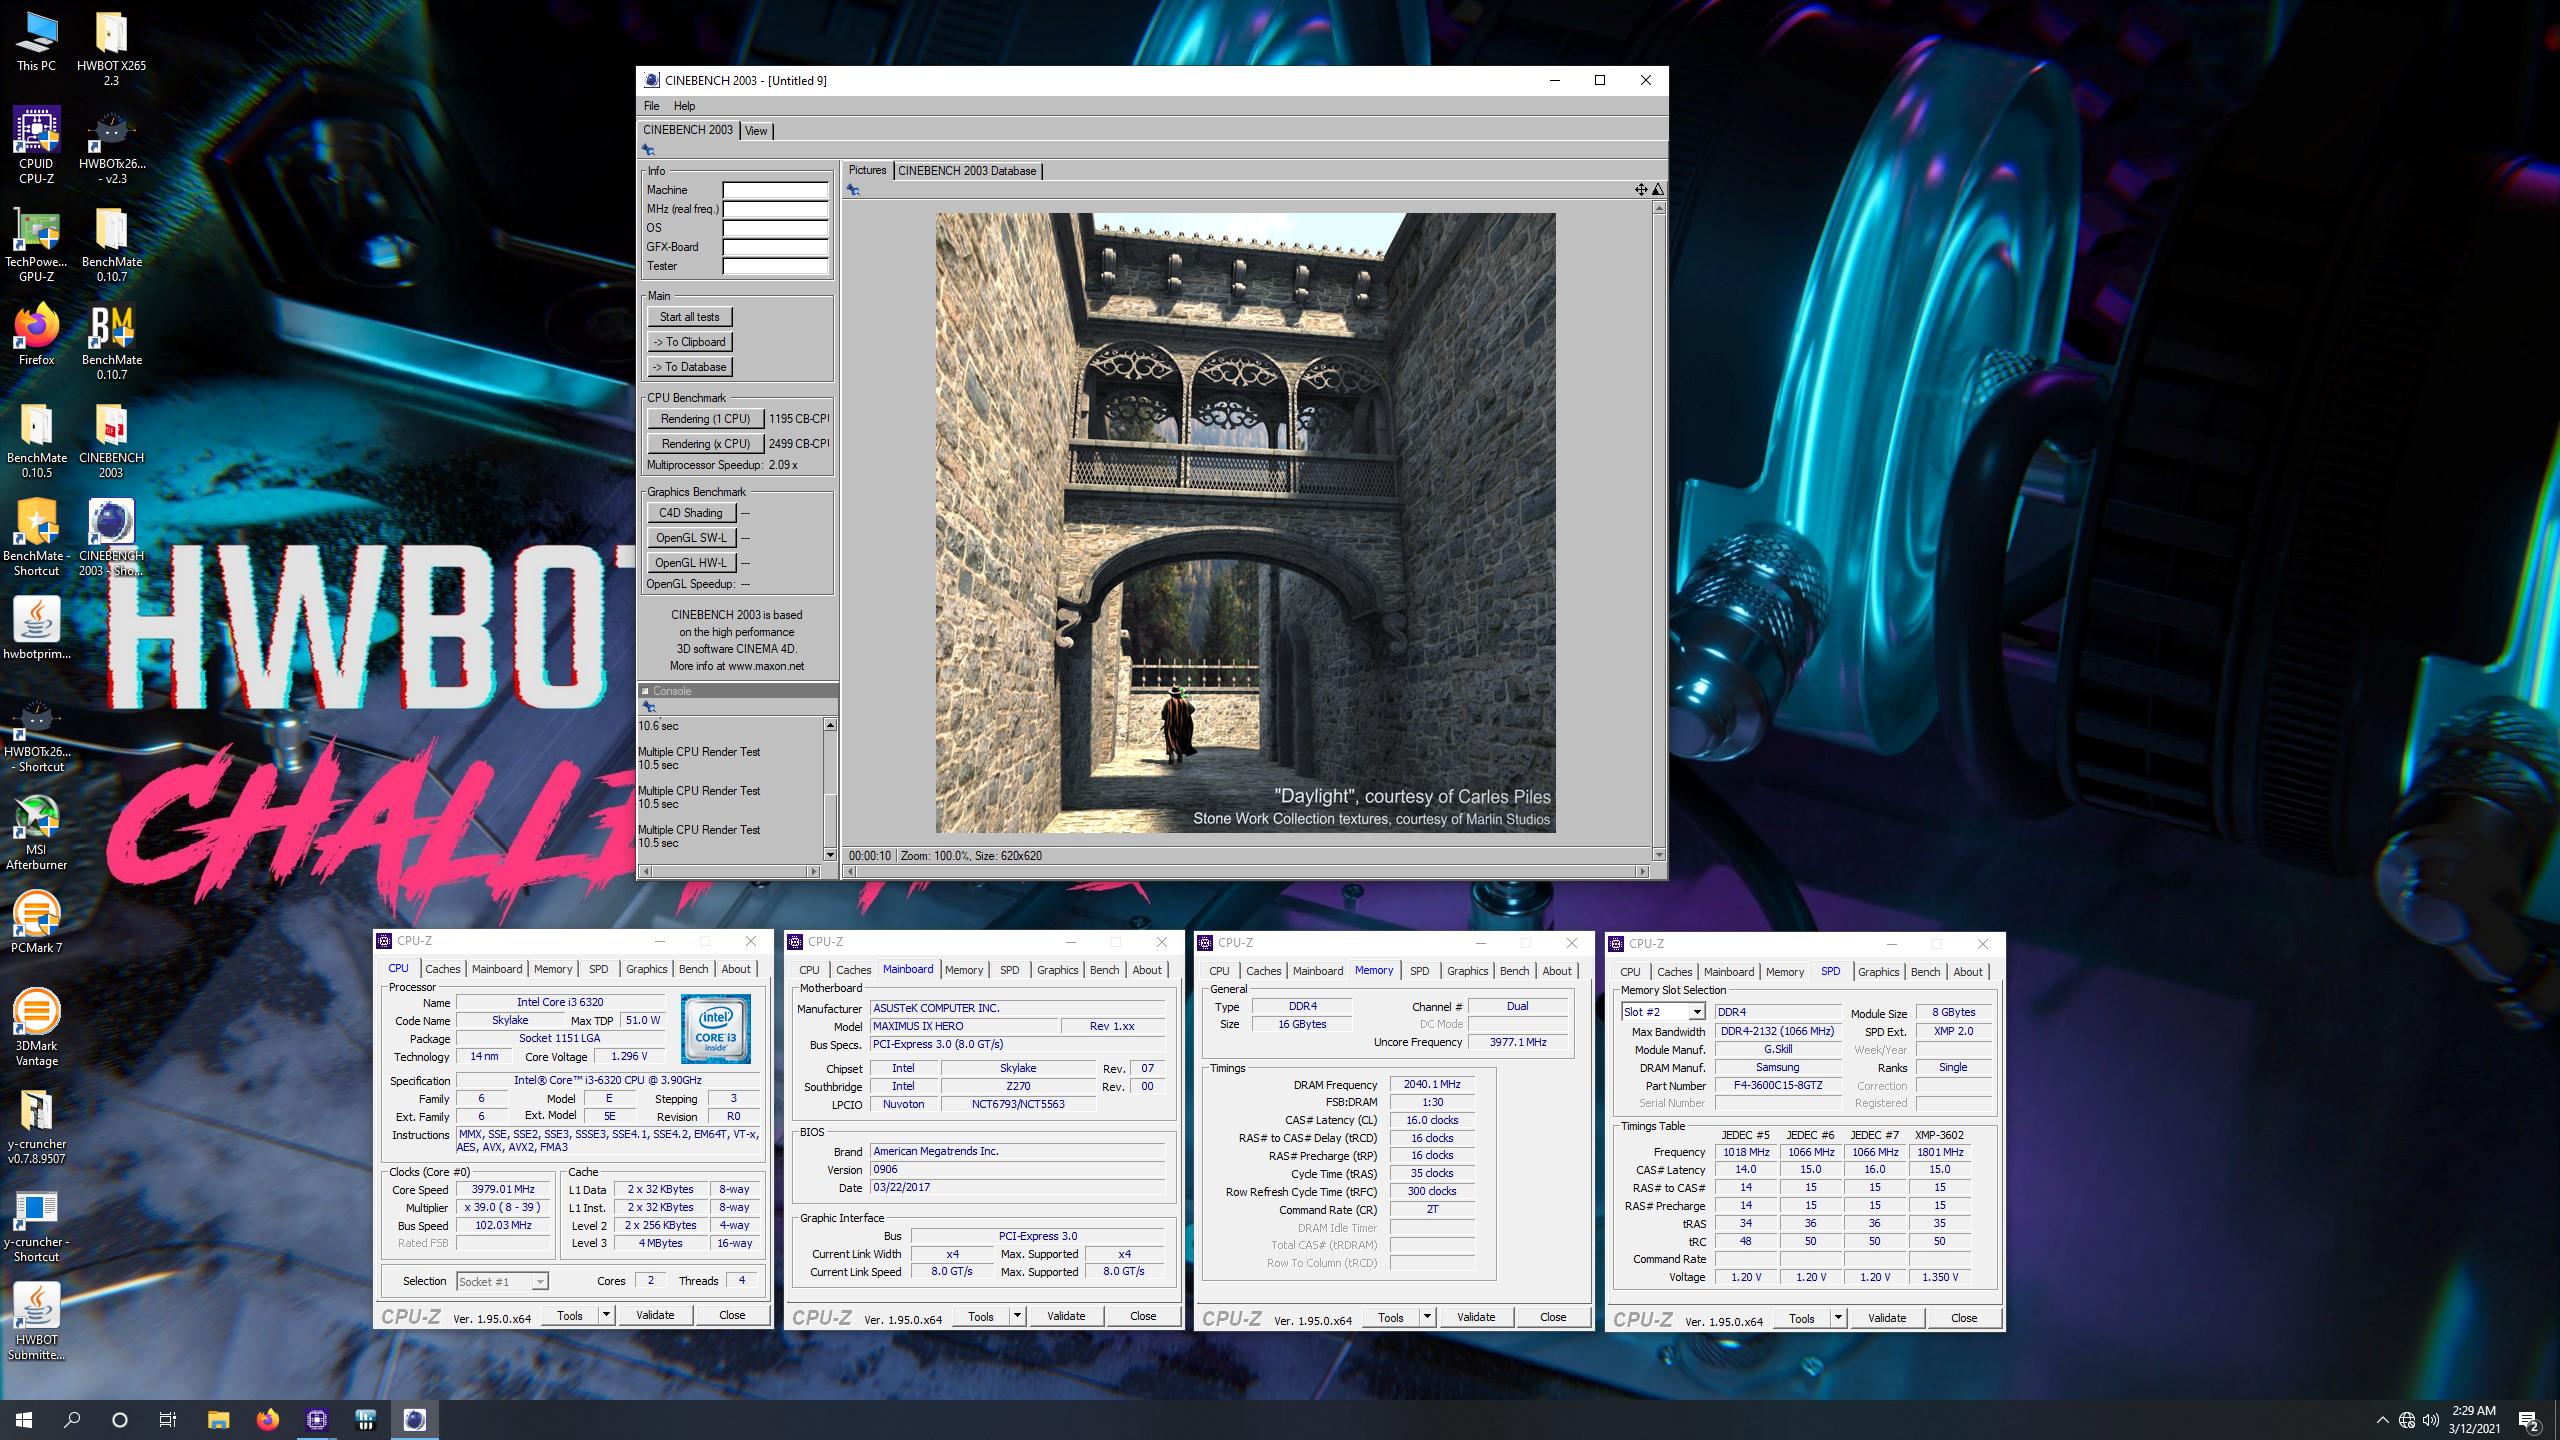Open the CINEBENCH 2003 folder icon on desktop

[x=111, y=440]
